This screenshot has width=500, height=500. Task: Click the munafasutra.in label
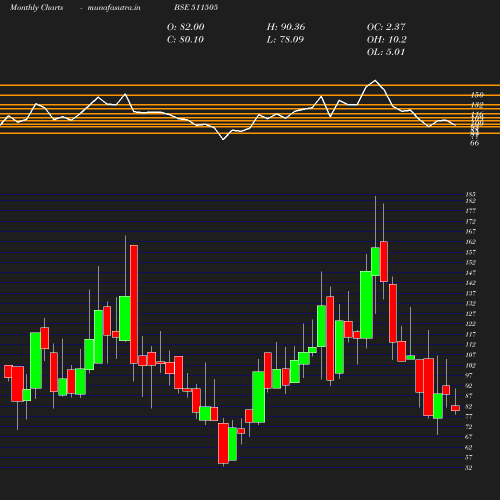coord(114,7)
